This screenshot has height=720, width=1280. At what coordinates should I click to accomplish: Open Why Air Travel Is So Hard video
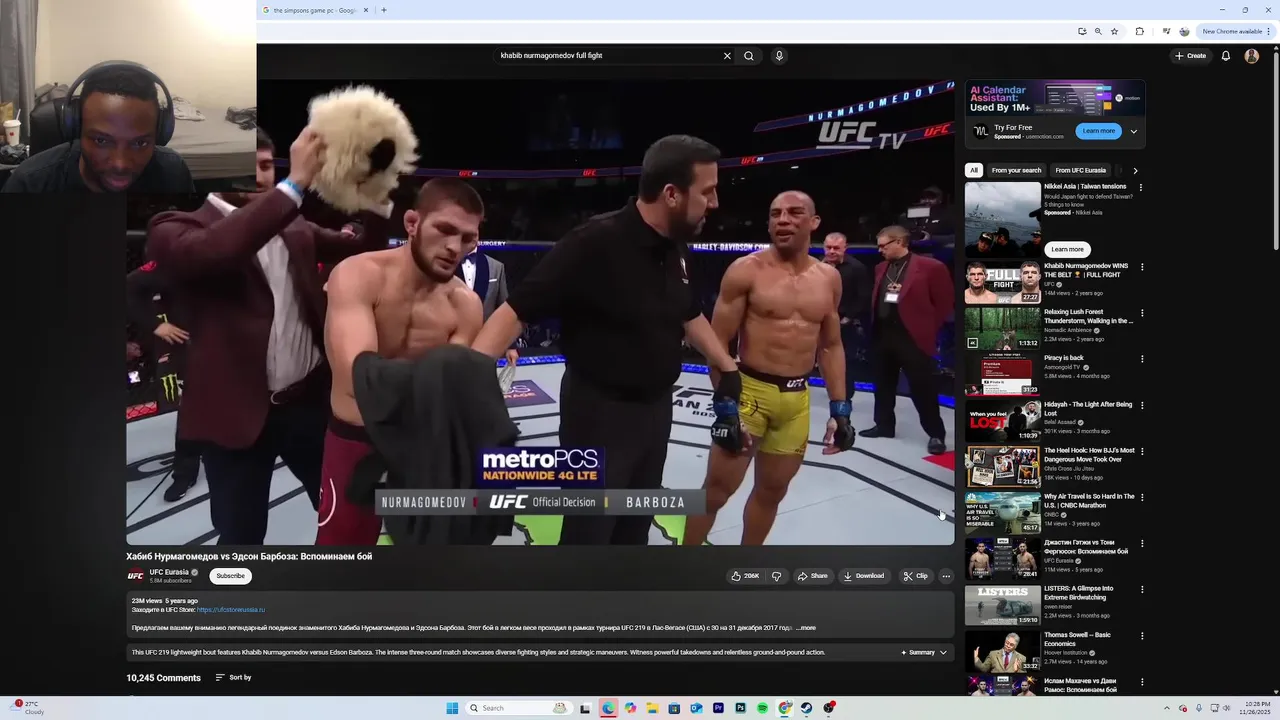1002,513
